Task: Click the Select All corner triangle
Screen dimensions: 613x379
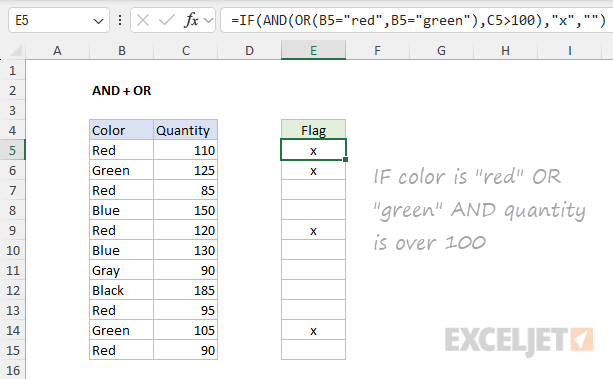Action: pyautogui.click(x=16, y=50)
